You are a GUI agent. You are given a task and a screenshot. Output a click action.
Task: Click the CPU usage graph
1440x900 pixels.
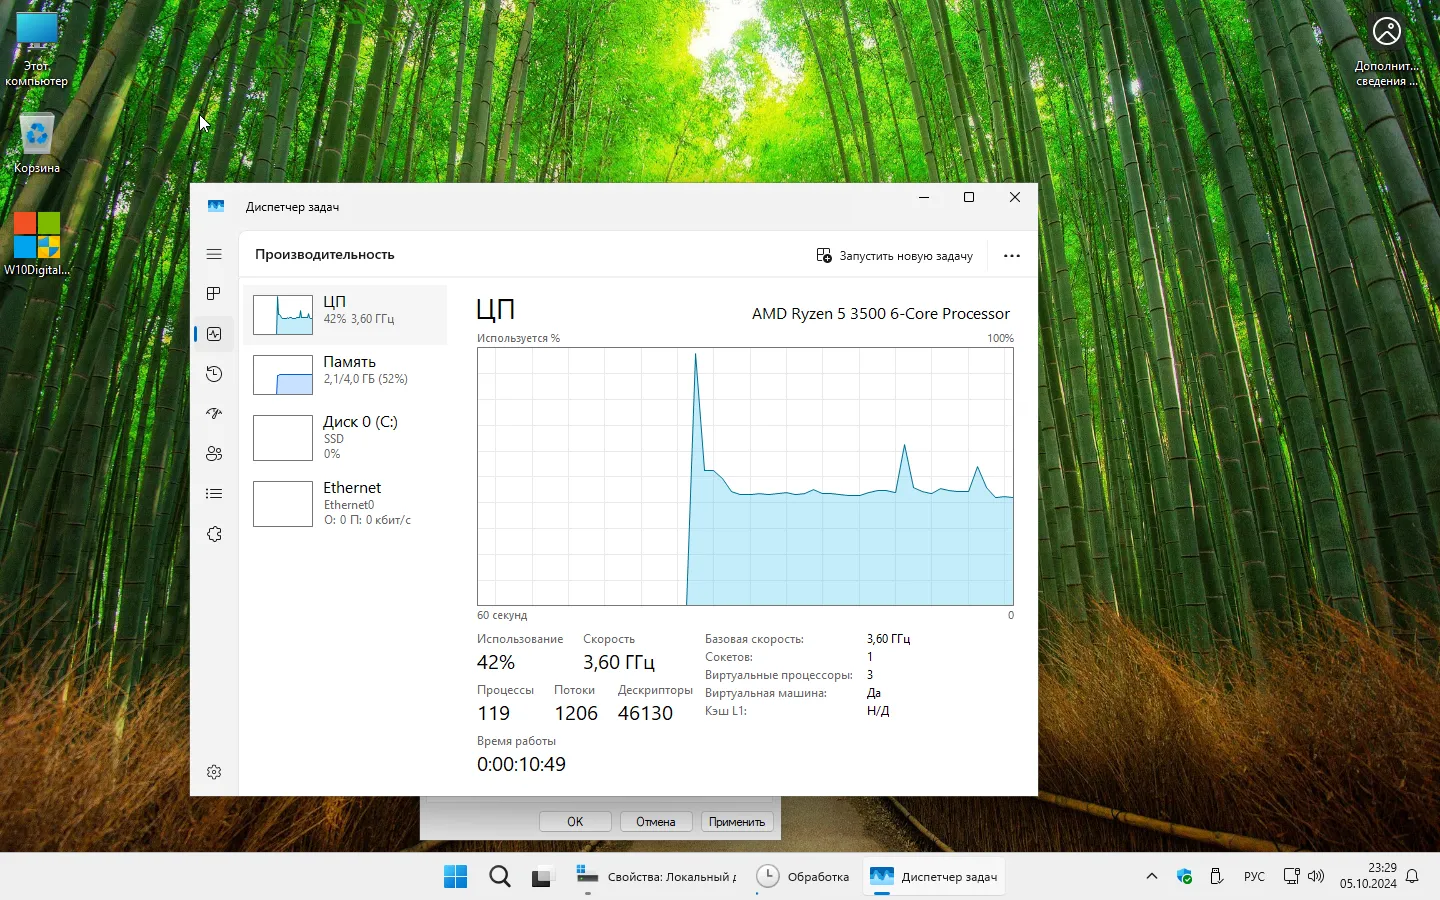(x=745, y=476)
